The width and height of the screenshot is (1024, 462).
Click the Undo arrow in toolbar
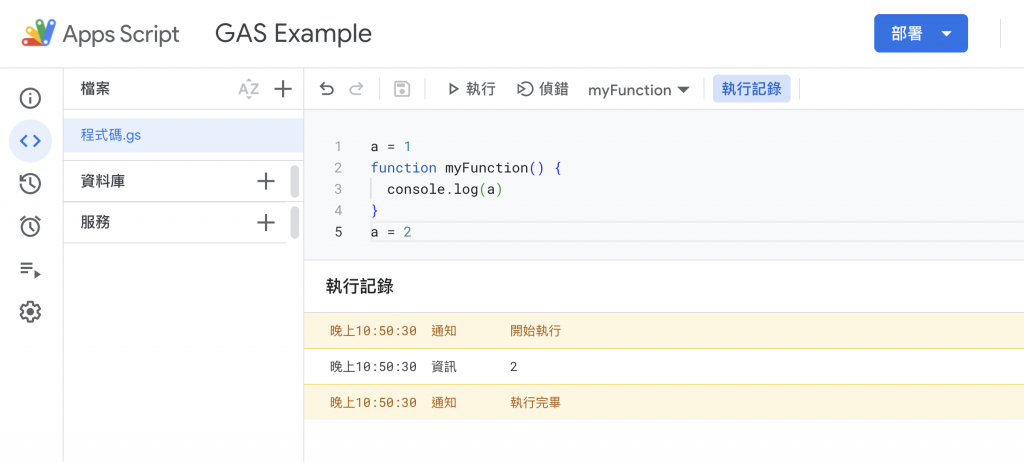point(327,89)
